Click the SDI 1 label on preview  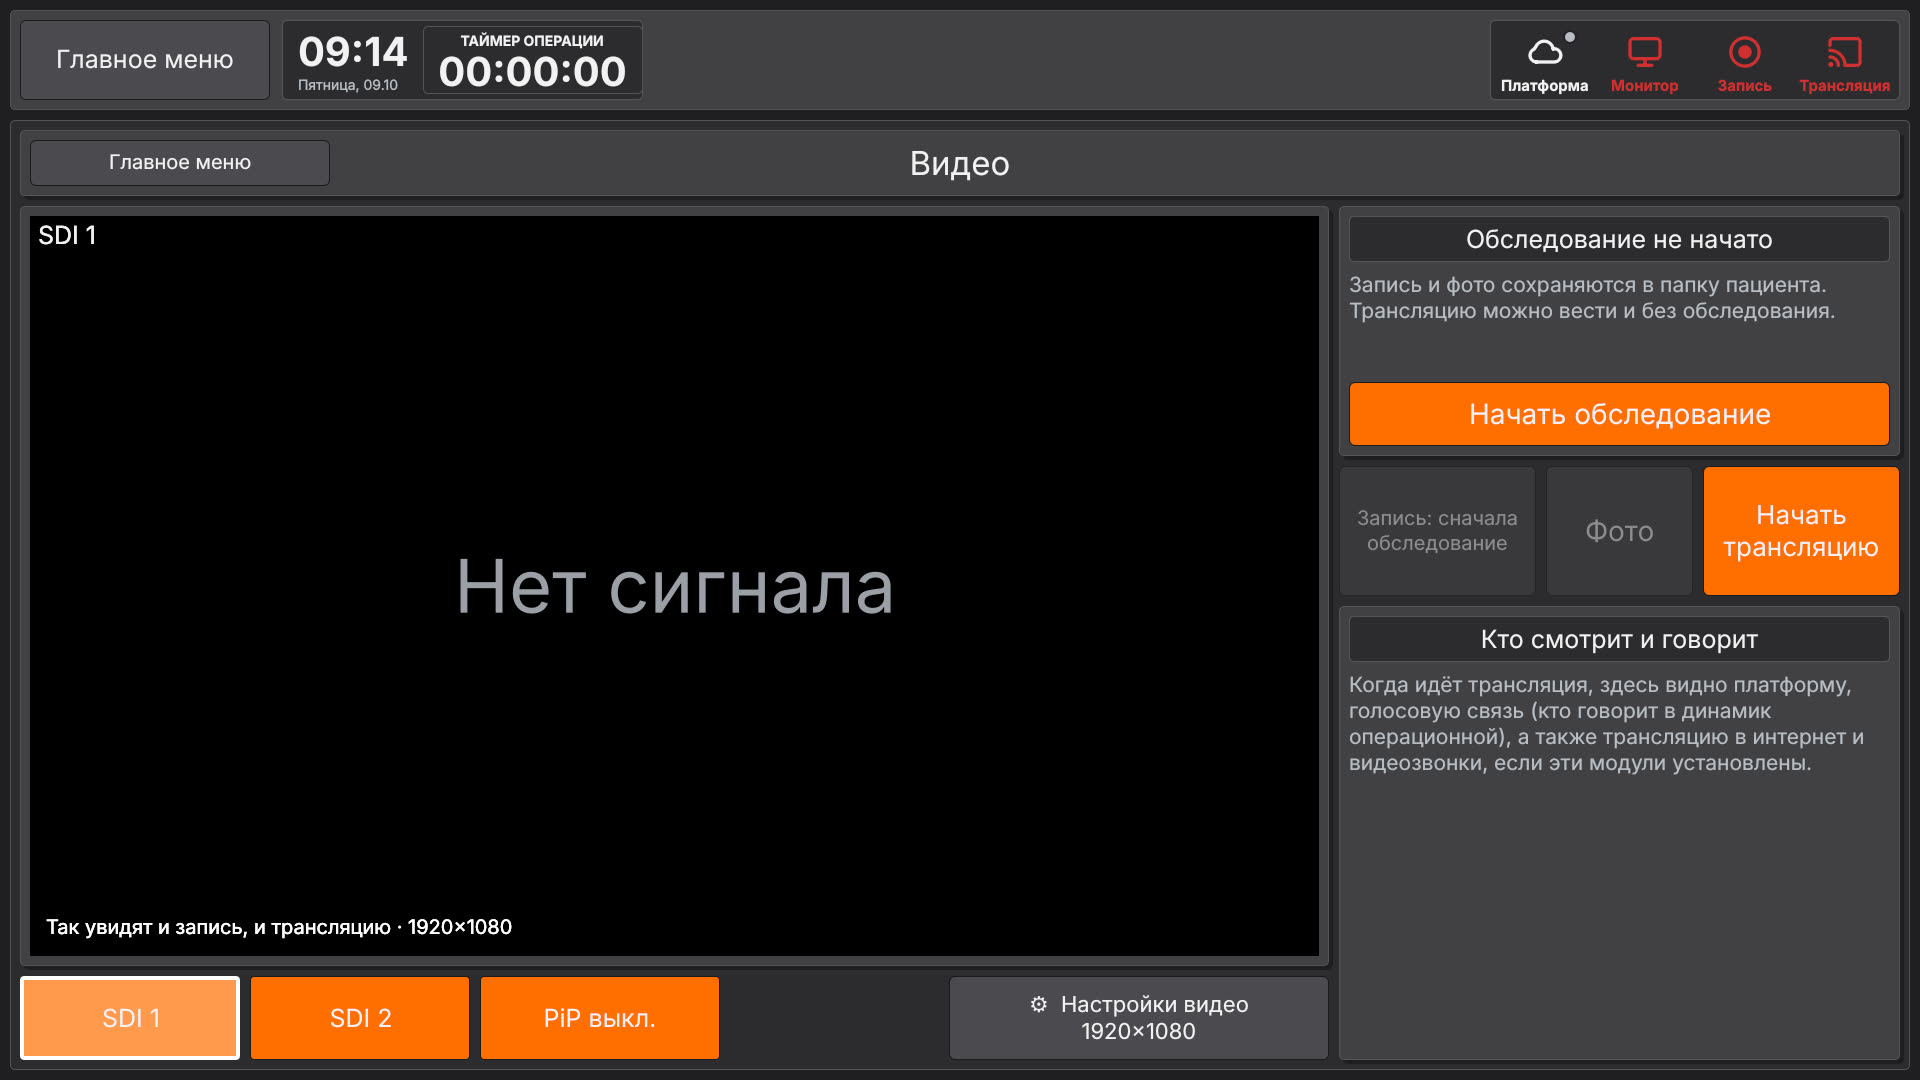[x=67, y=235]
